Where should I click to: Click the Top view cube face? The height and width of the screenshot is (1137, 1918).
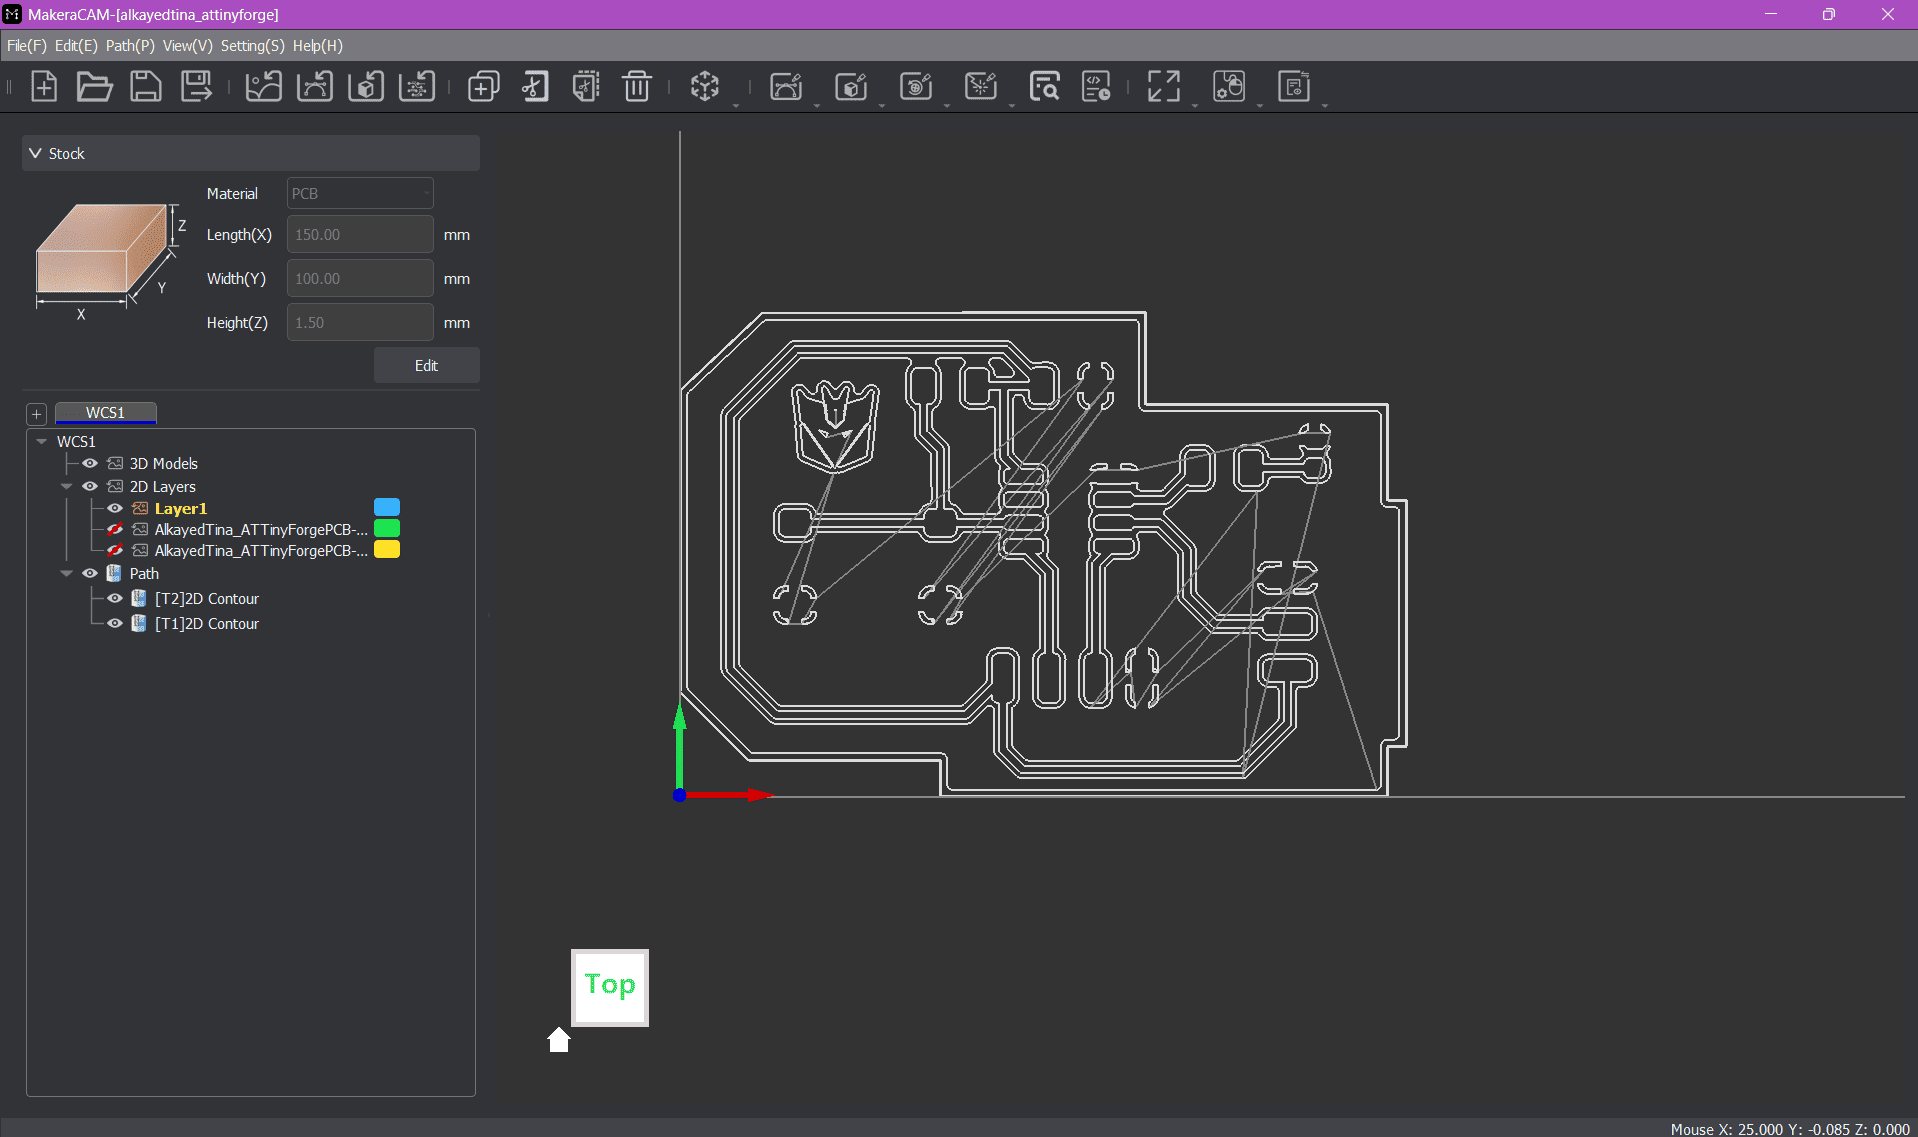coord(610,986)
